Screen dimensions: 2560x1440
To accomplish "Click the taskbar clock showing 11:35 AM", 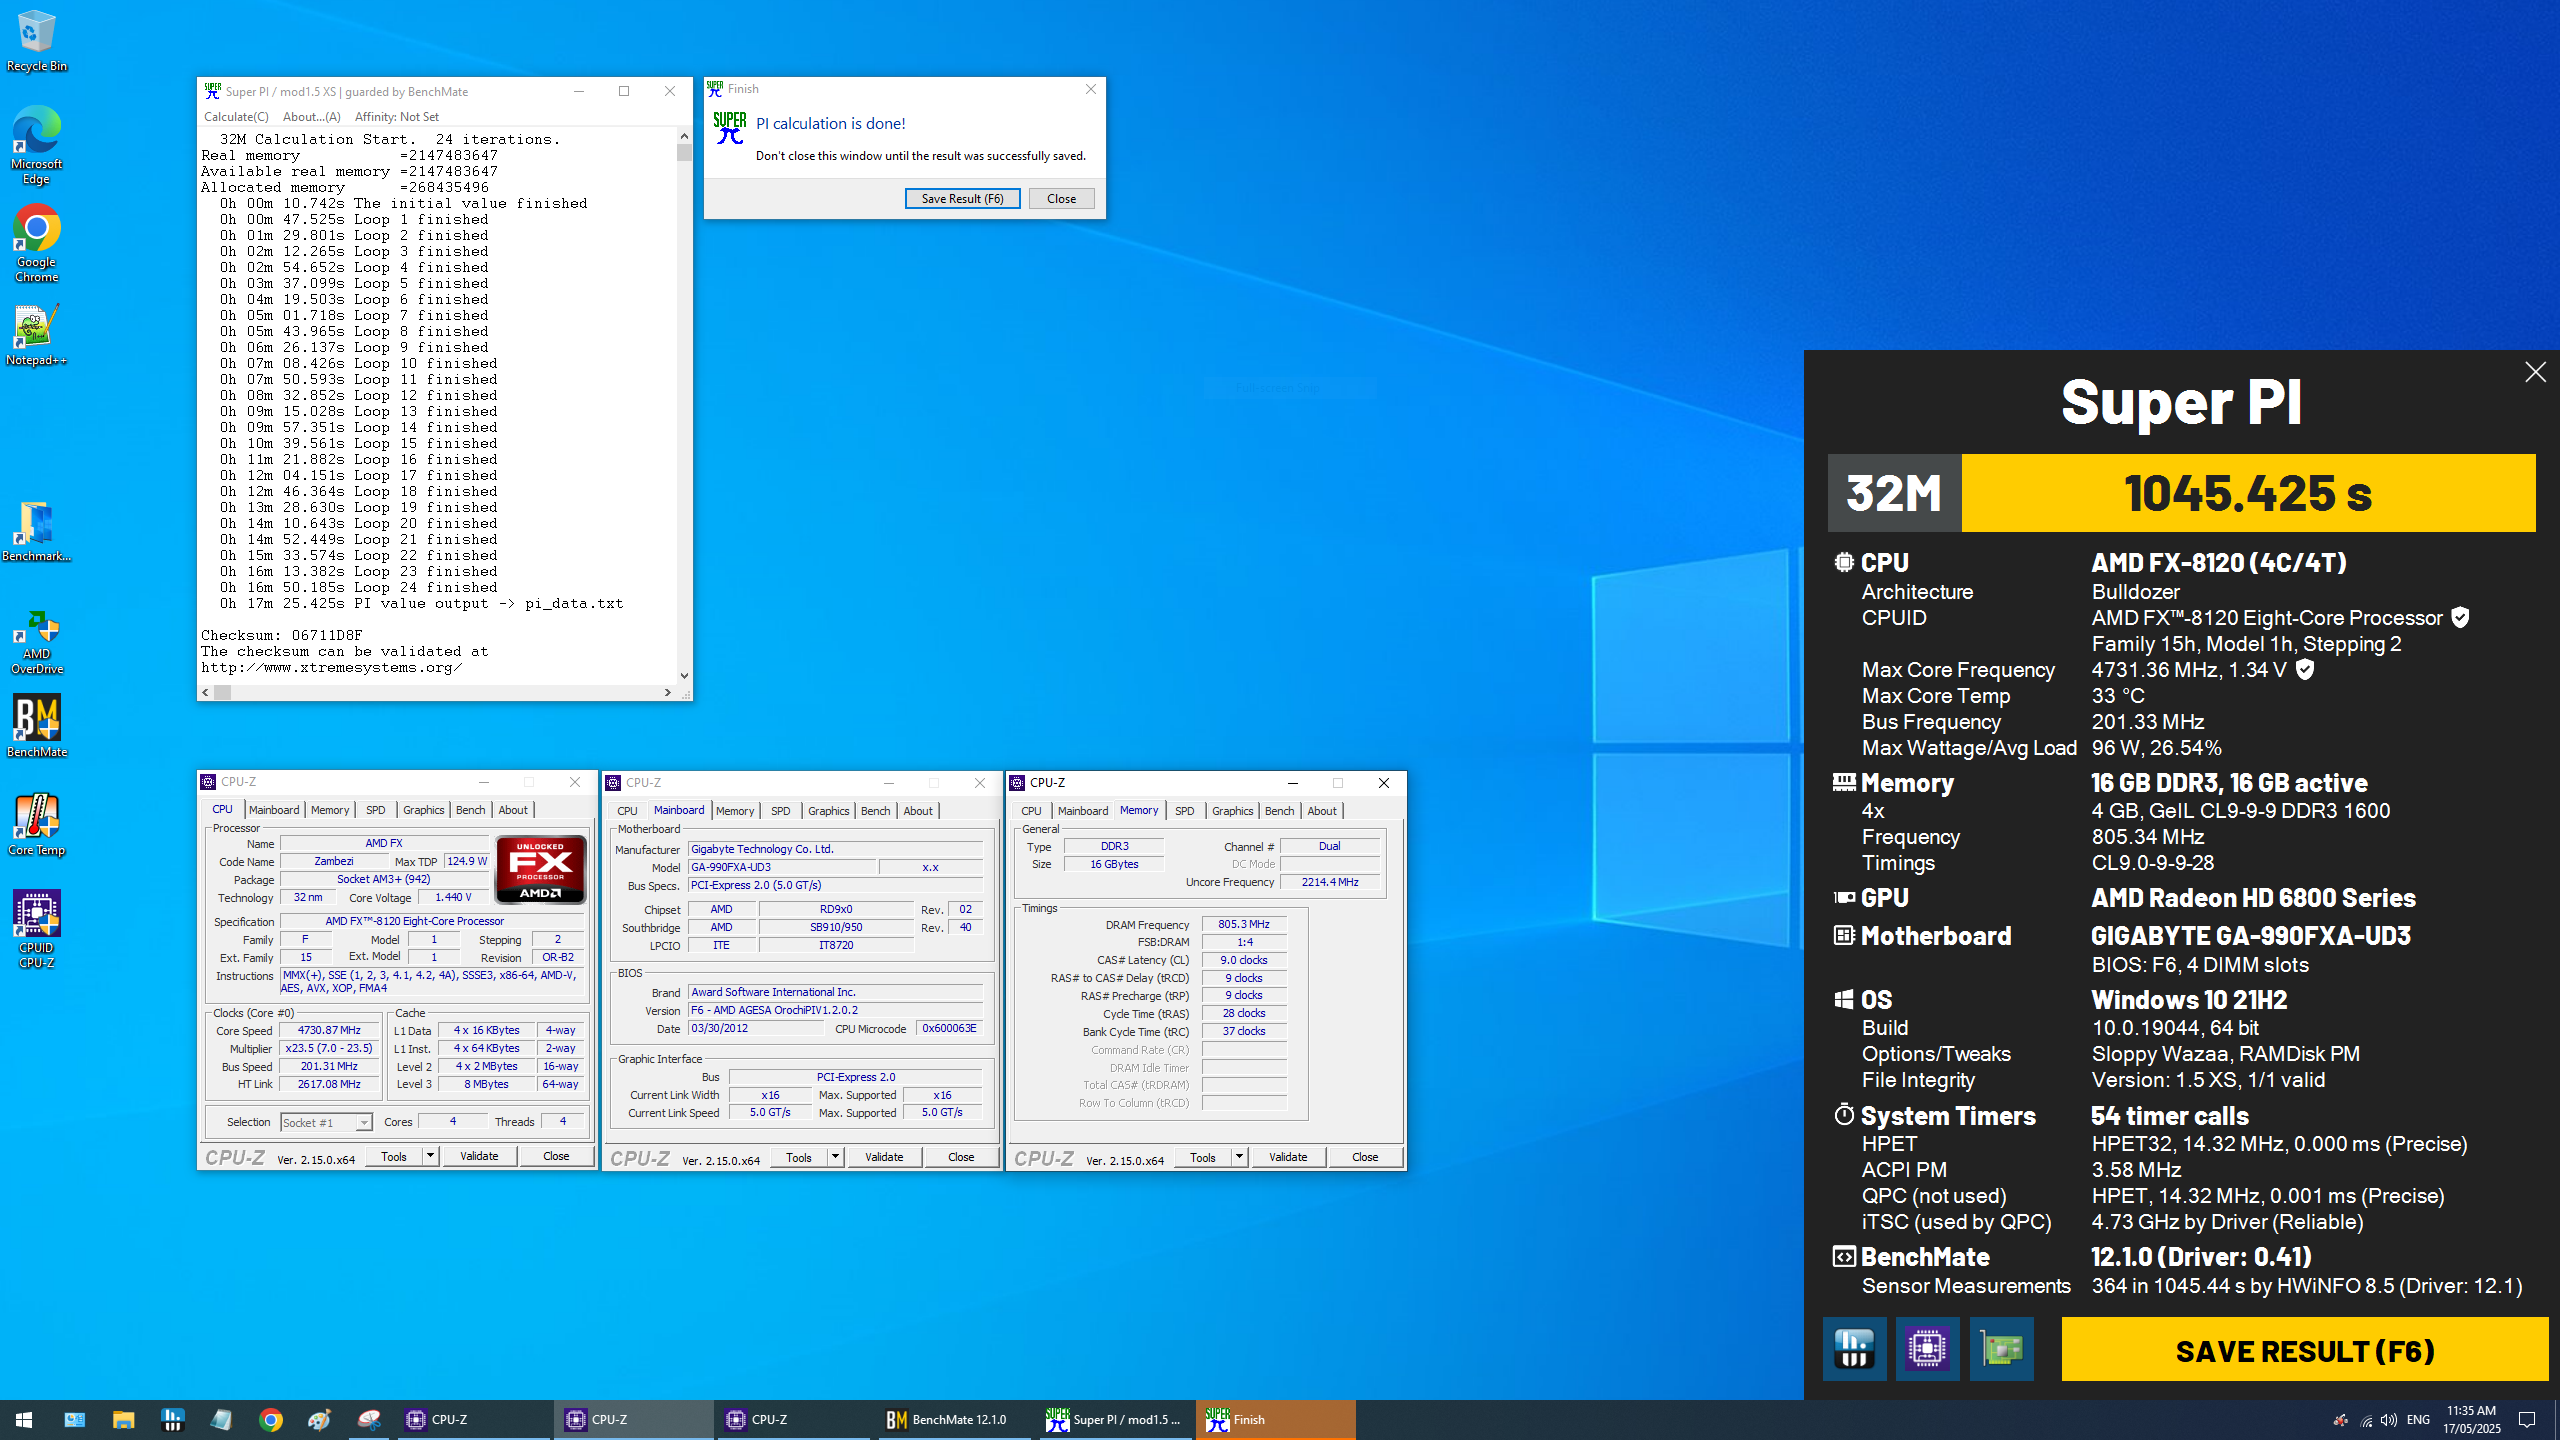I will 2471,1420.
